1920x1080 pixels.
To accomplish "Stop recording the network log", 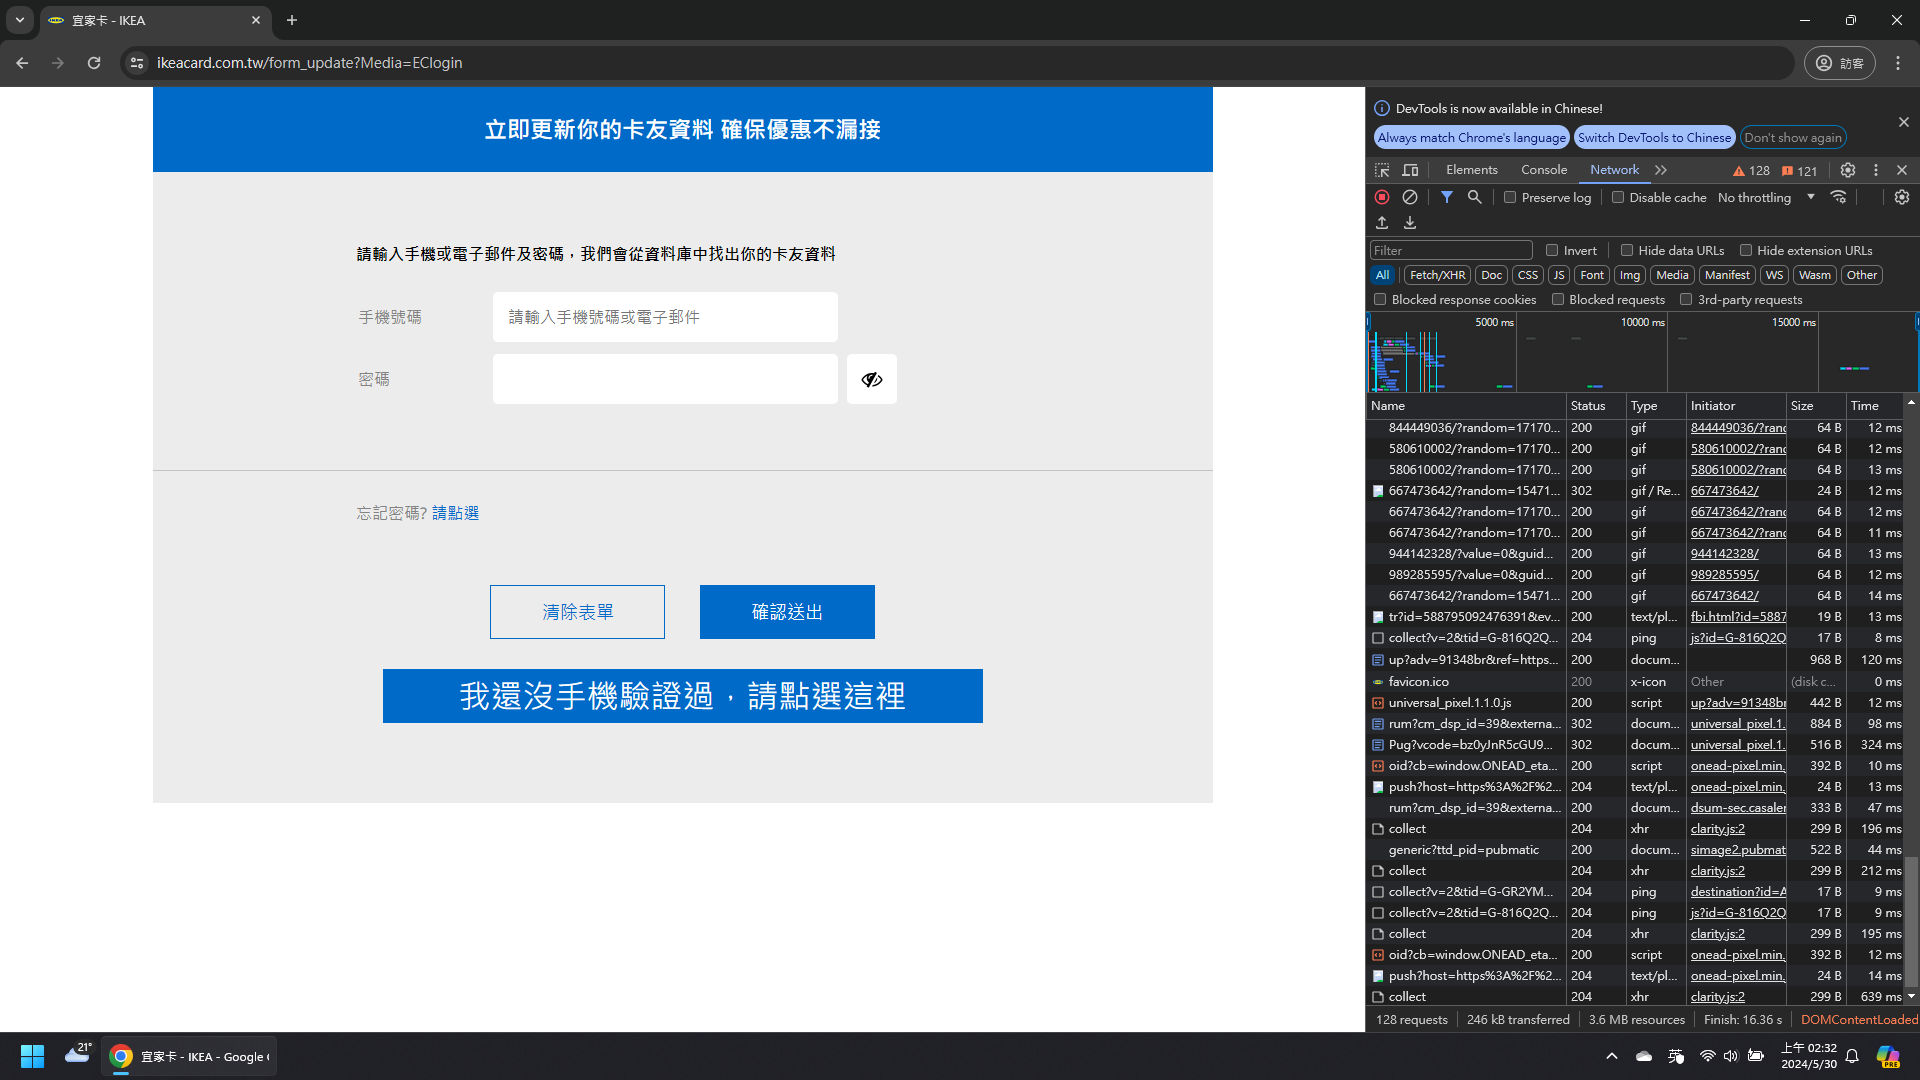I will (1382, 197).
